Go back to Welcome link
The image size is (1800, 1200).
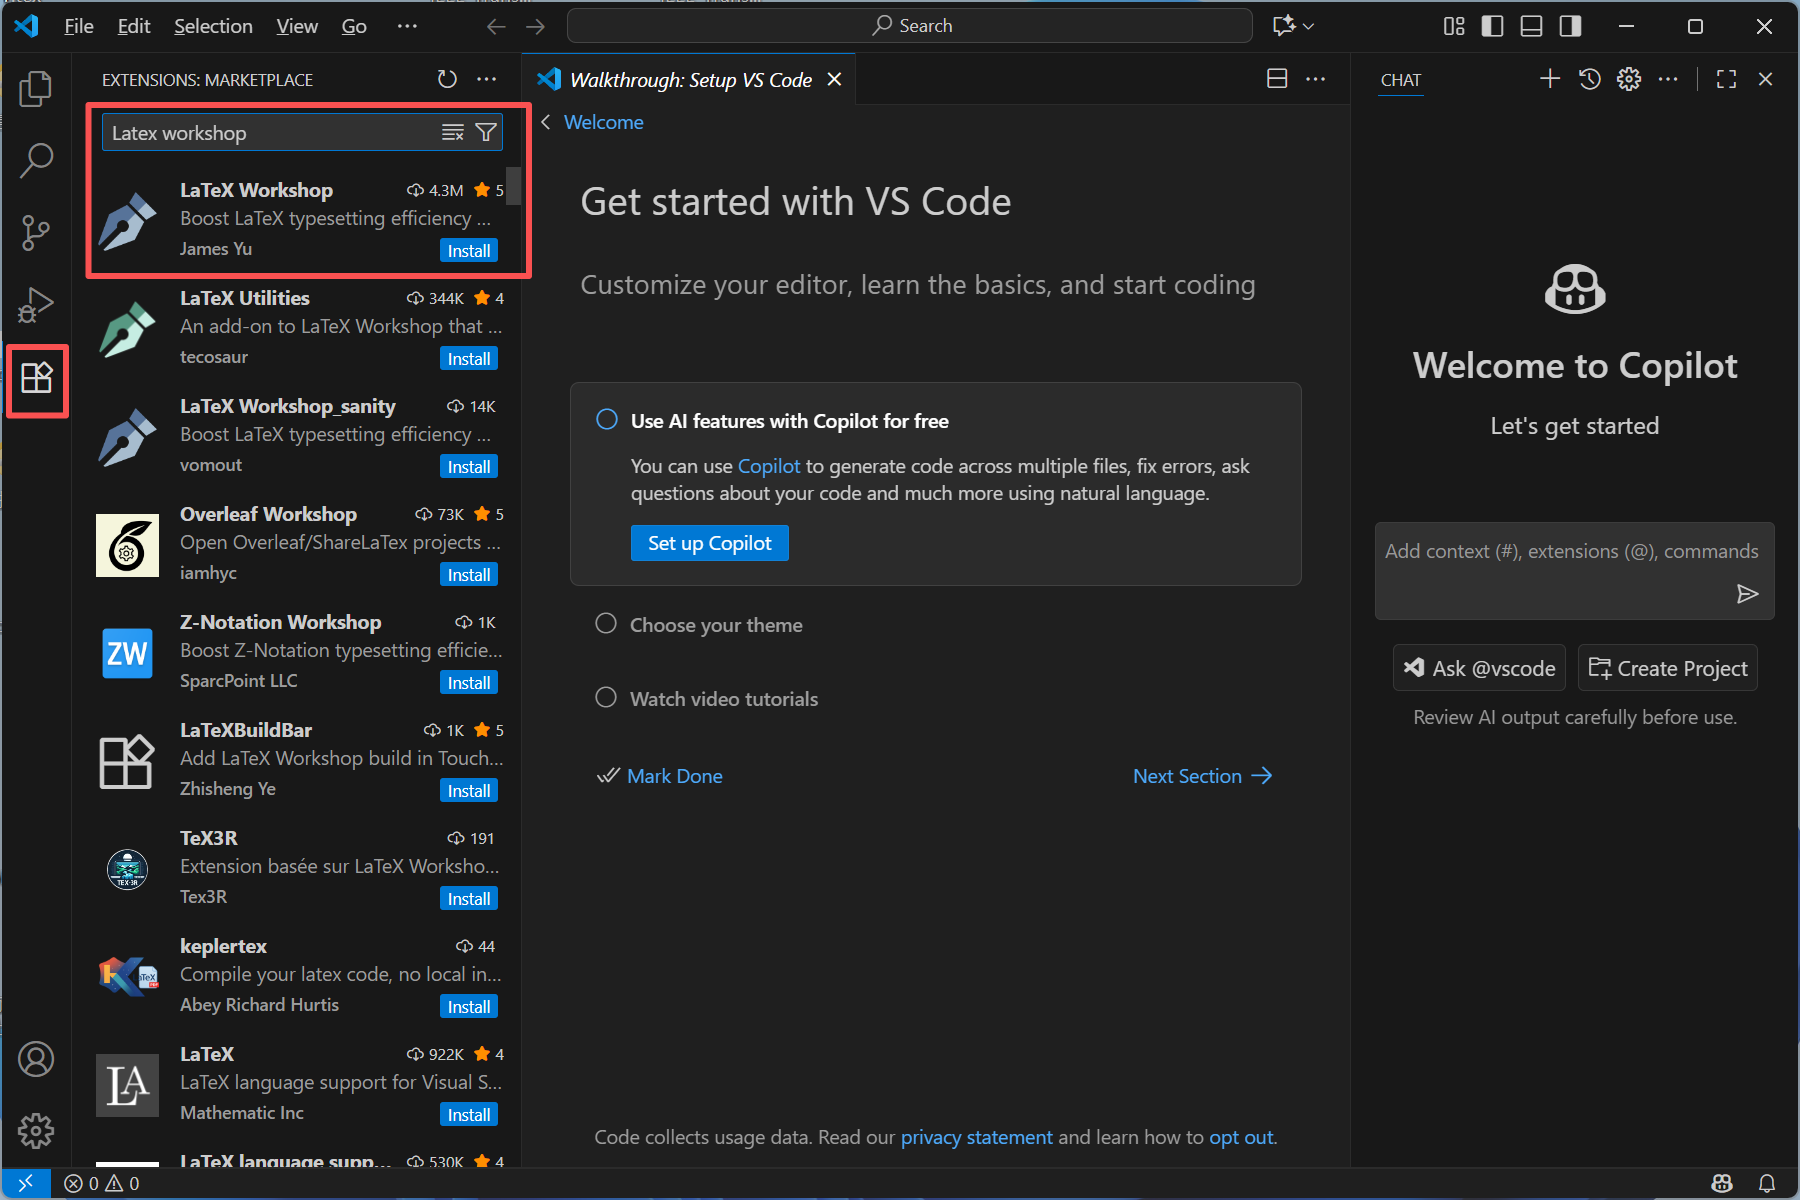[x=603, y=122]
